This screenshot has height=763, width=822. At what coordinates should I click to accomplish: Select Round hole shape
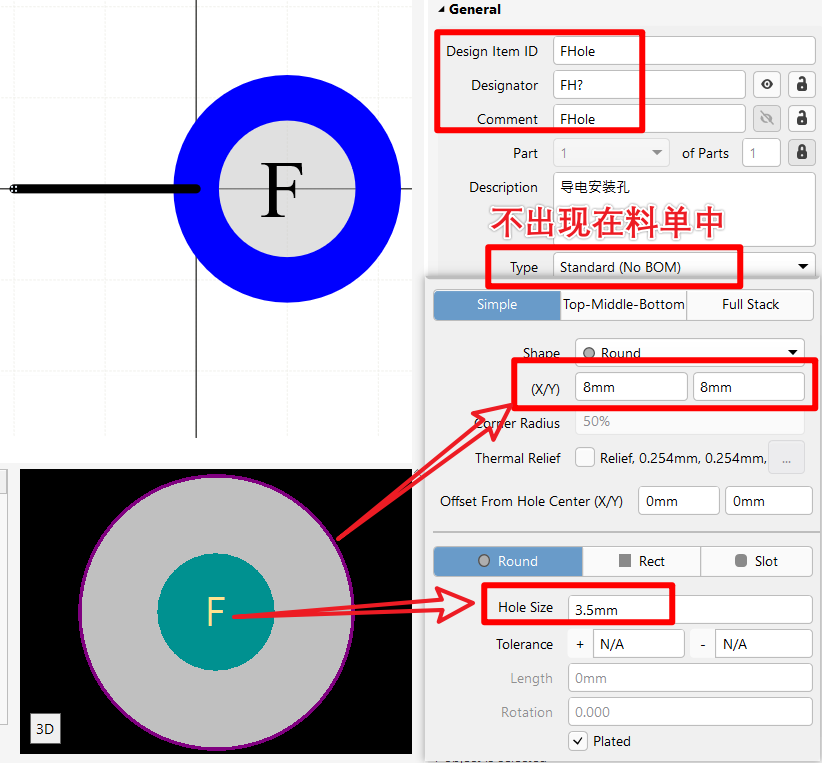pyautogui.click(x=508, y=561)
